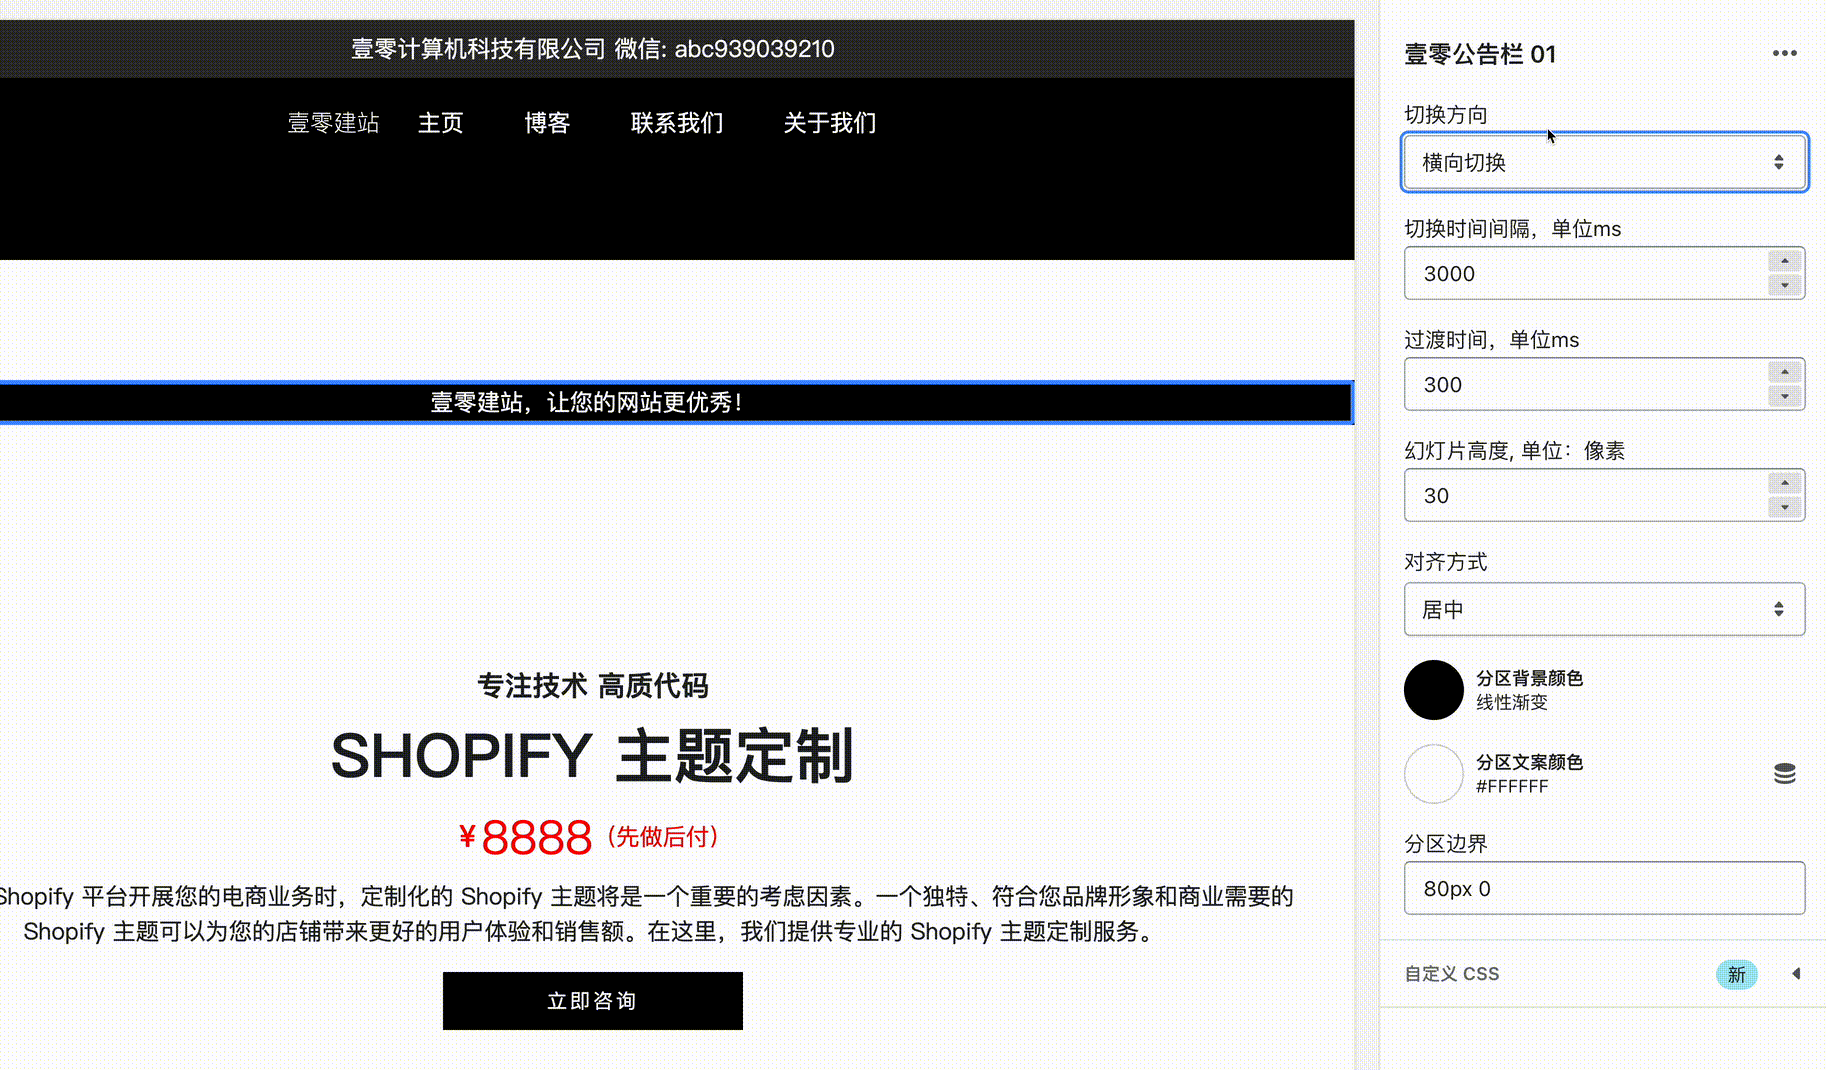Open the three-dot options menu for 壹零公告栏 01
This screenshot has width=1826, height=1070.
tap(1785, 53)
